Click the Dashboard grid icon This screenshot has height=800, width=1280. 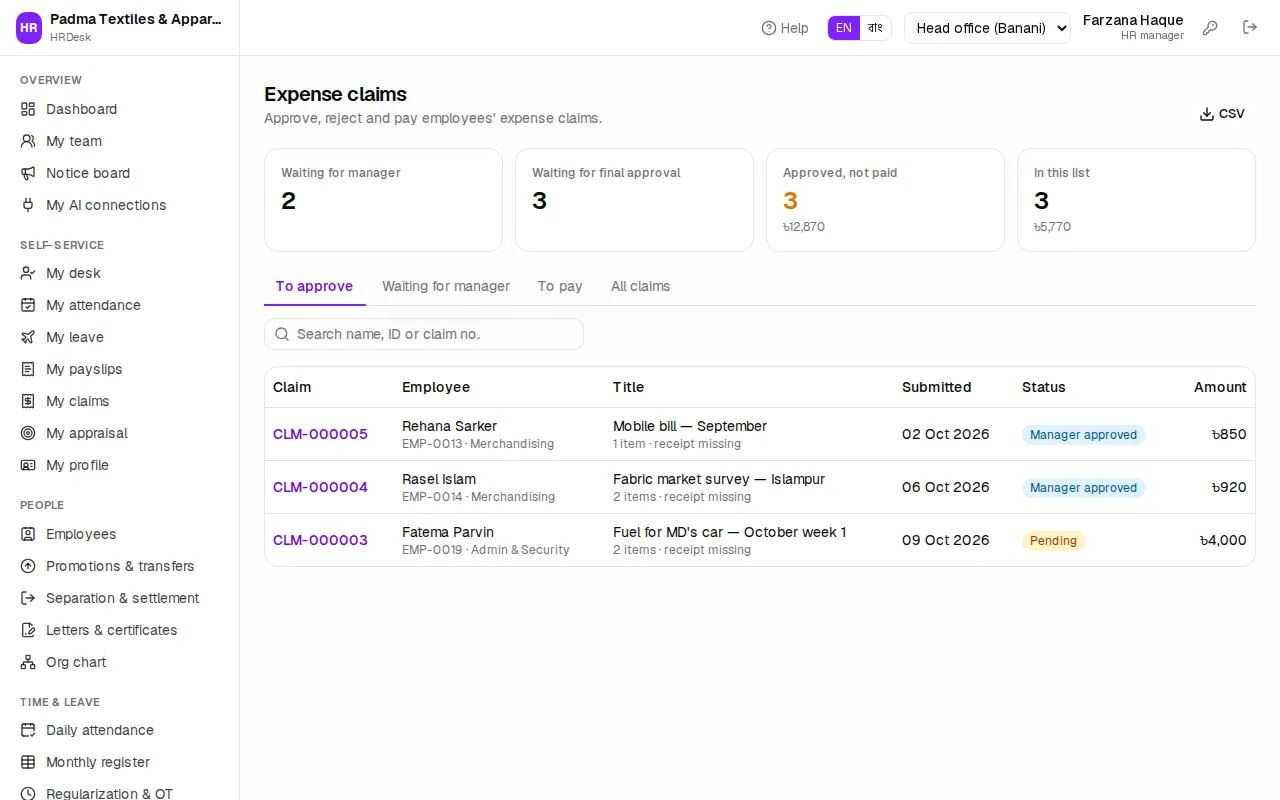[x=28, y=109]
